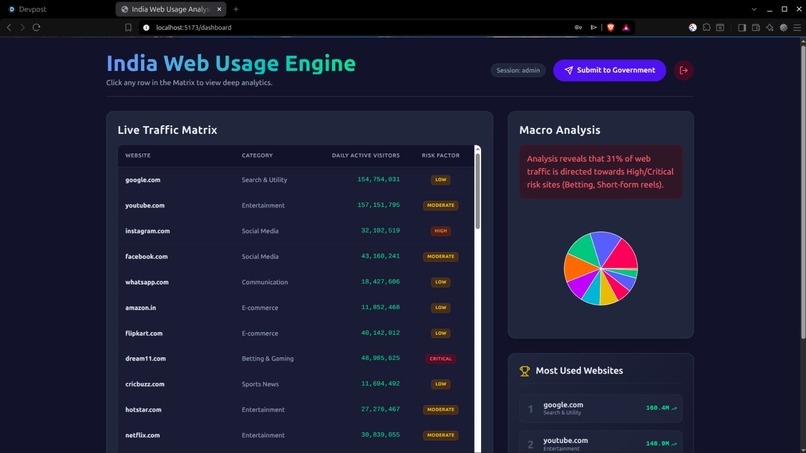The image size is (806, 453).
Task: Select the instagram.com table row
Action: [x=296, y=231]
